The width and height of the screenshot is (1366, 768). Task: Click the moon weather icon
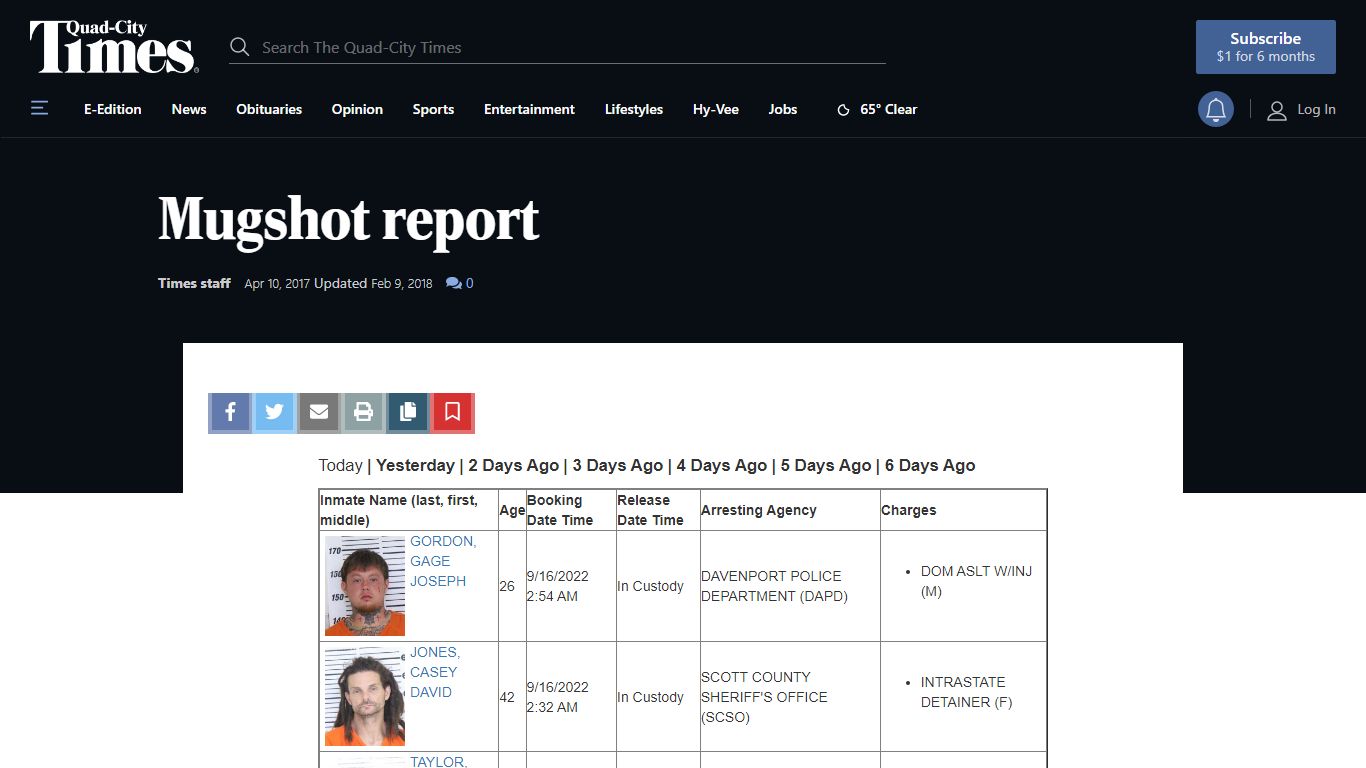click(843, 110)
